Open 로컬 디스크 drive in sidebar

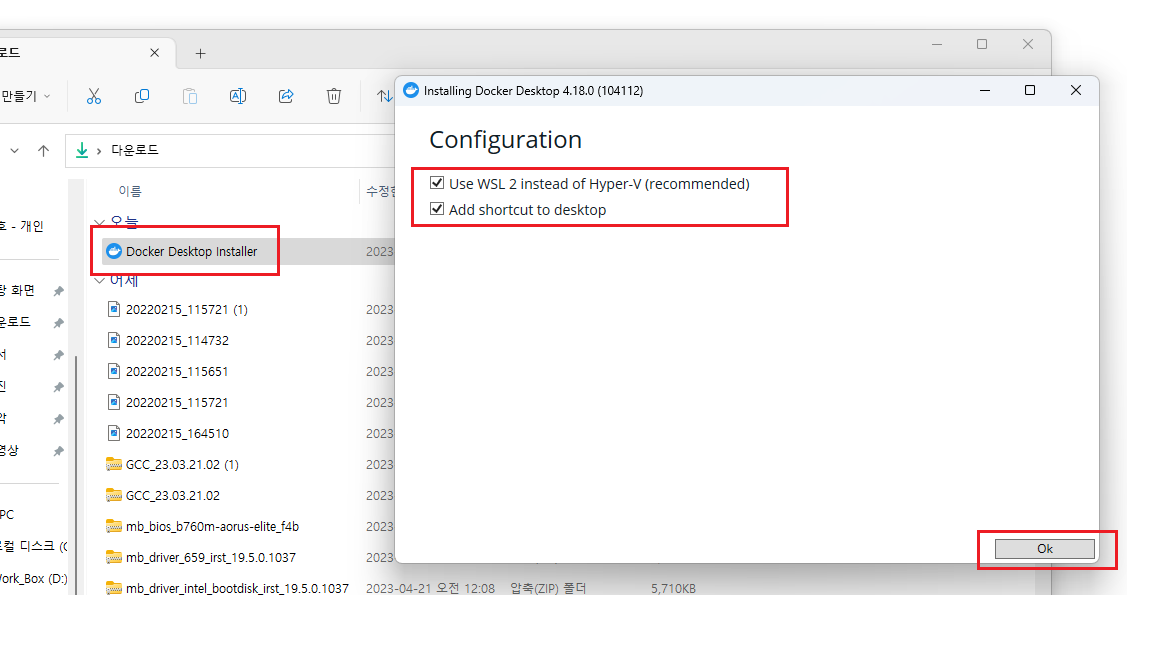[34, 546]
